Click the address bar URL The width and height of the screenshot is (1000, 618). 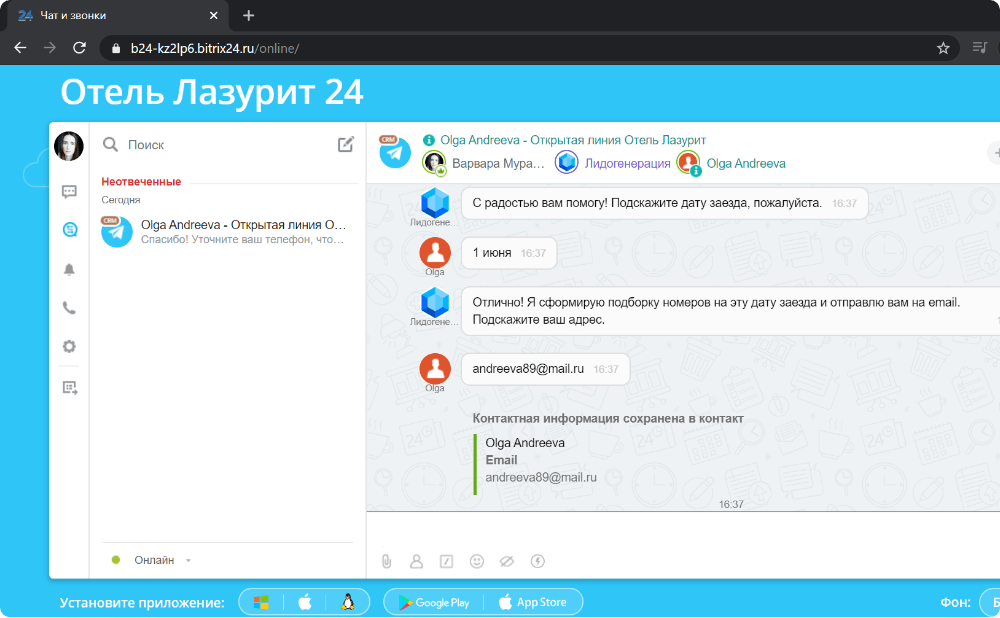pyautogui.click(x=215, y=48)
